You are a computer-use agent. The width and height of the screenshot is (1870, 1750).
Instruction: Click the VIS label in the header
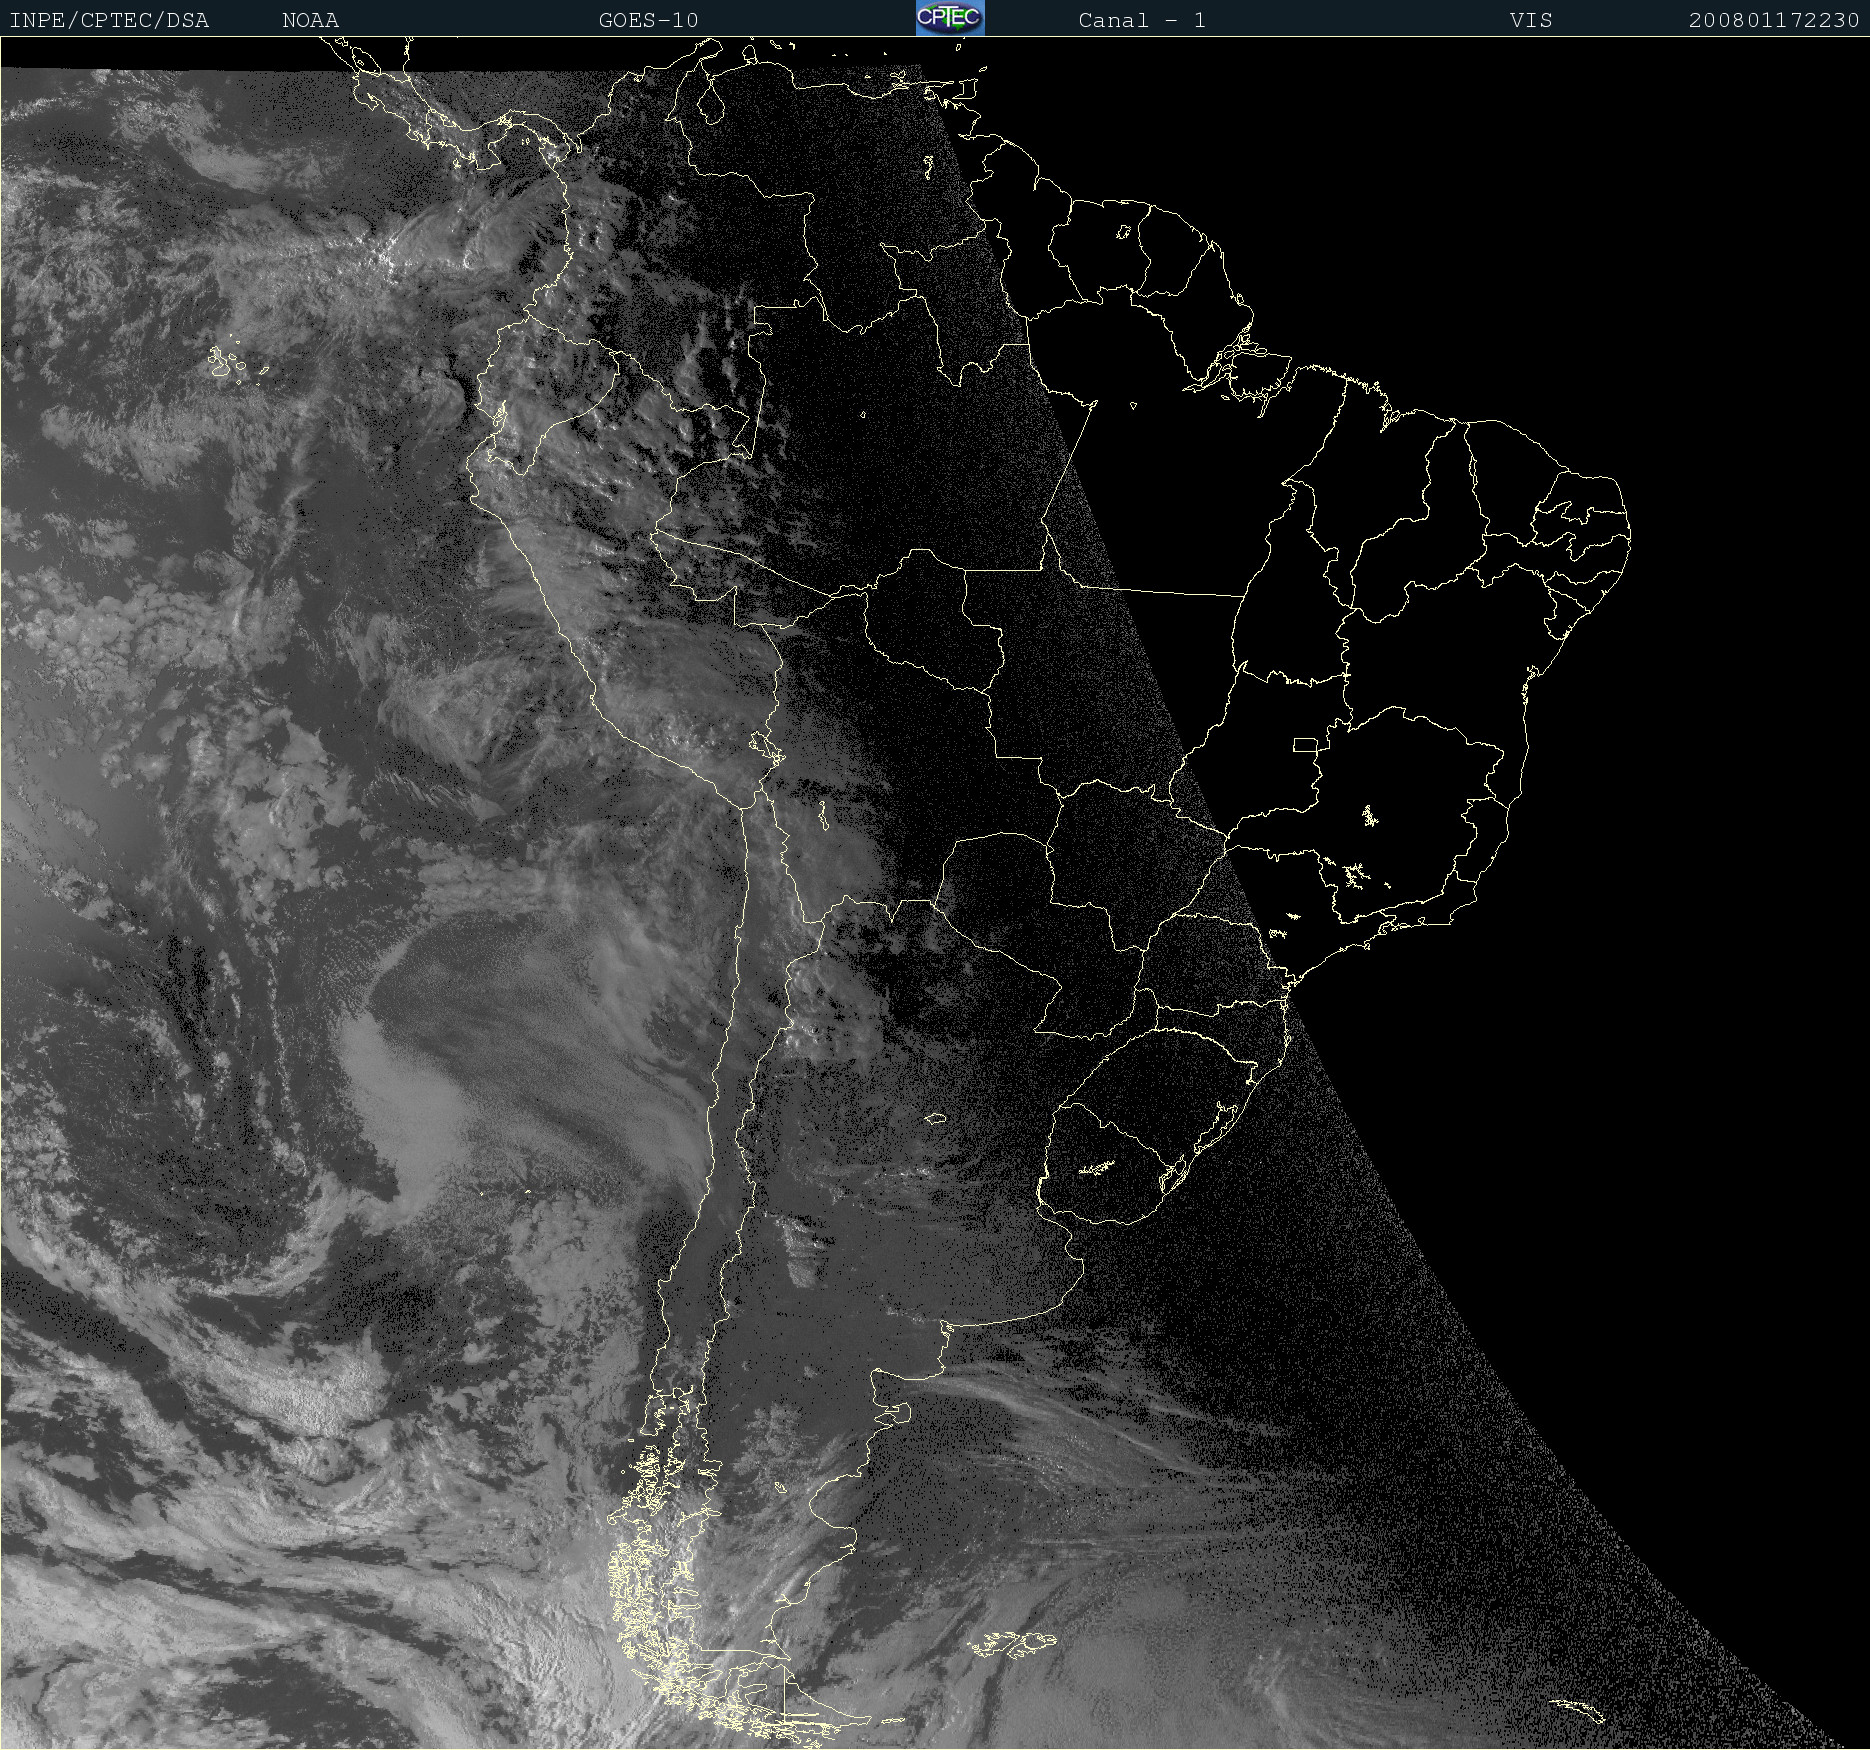[x=1531, y=20]
